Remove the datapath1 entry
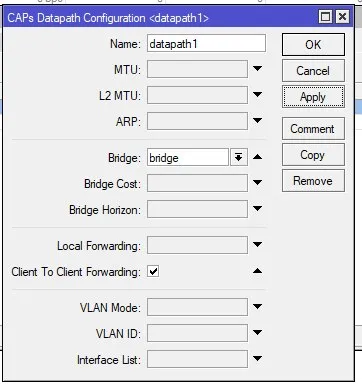The image size is (362, 386). tap(313, 181)
